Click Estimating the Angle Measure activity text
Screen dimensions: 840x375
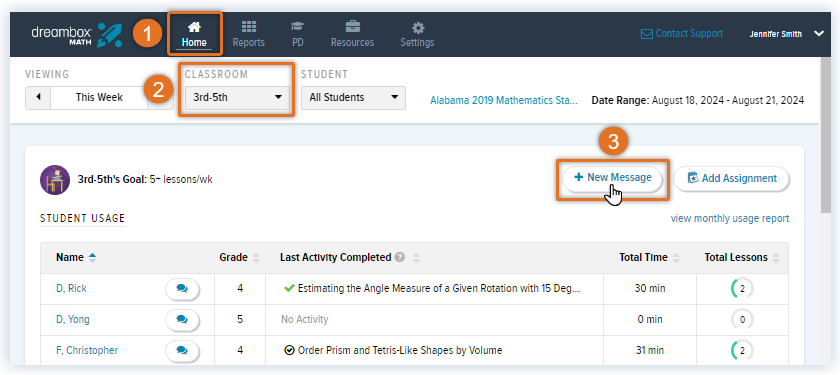[439, 288]
